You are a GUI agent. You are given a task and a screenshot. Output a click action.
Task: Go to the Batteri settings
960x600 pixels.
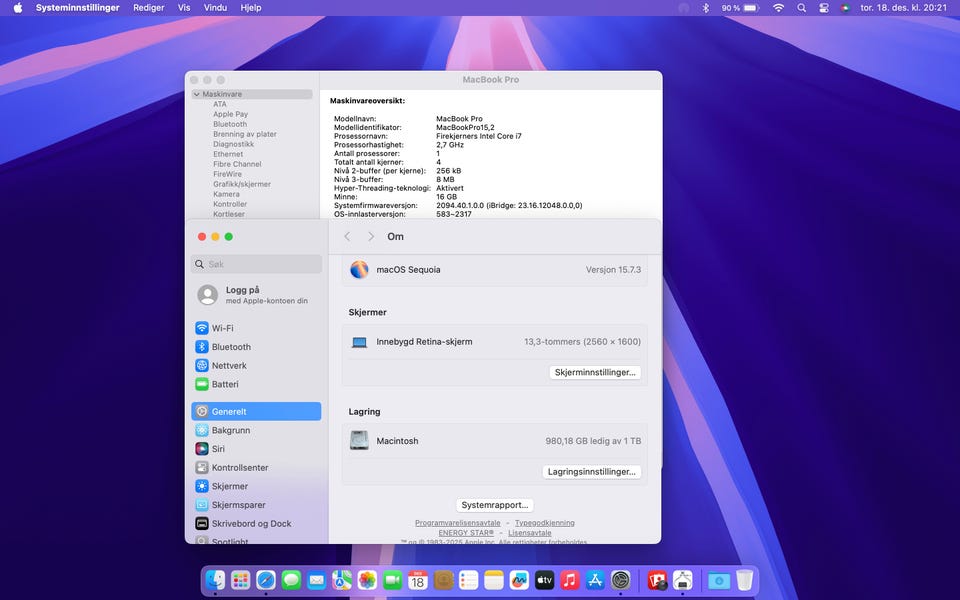[224, 384]
